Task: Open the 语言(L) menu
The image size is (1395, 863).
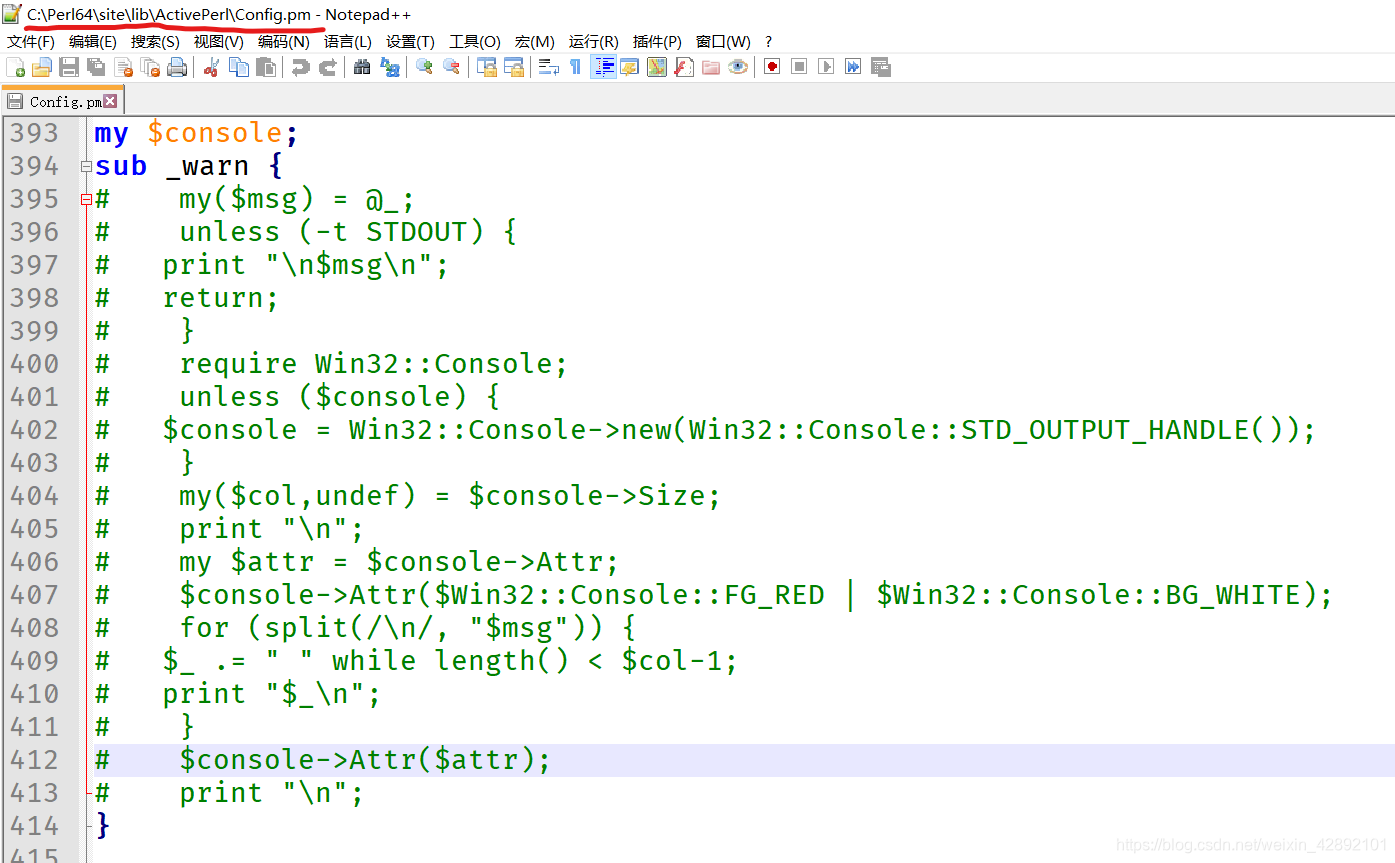Action: click(347, 42)
